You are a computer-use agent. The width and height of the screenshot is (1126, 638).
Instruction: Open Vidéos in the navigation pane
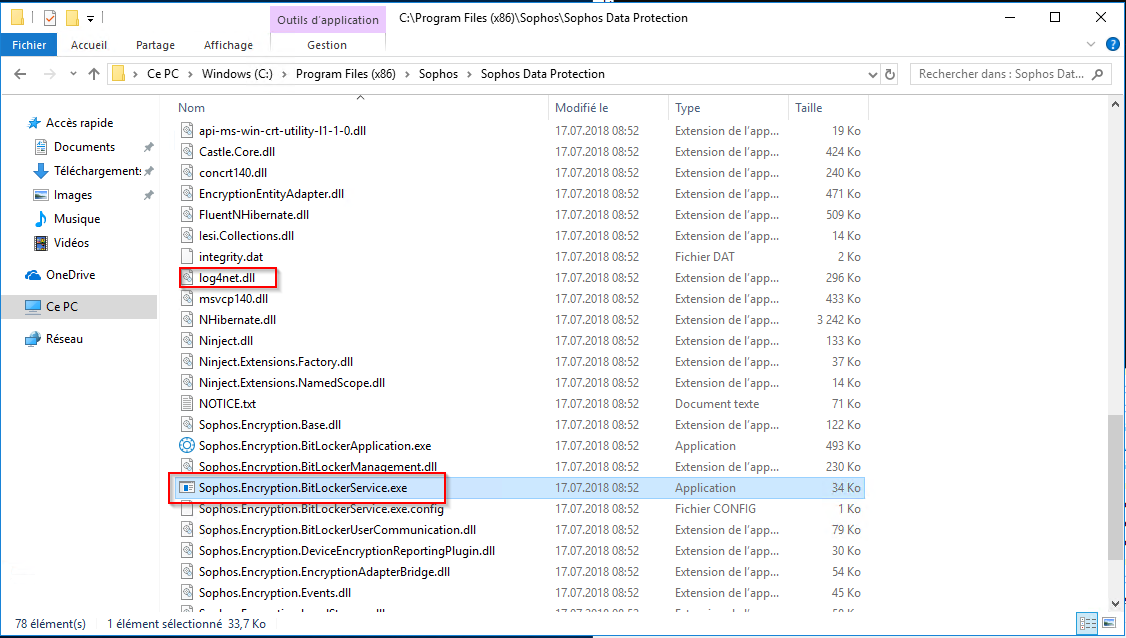point(71,243)
